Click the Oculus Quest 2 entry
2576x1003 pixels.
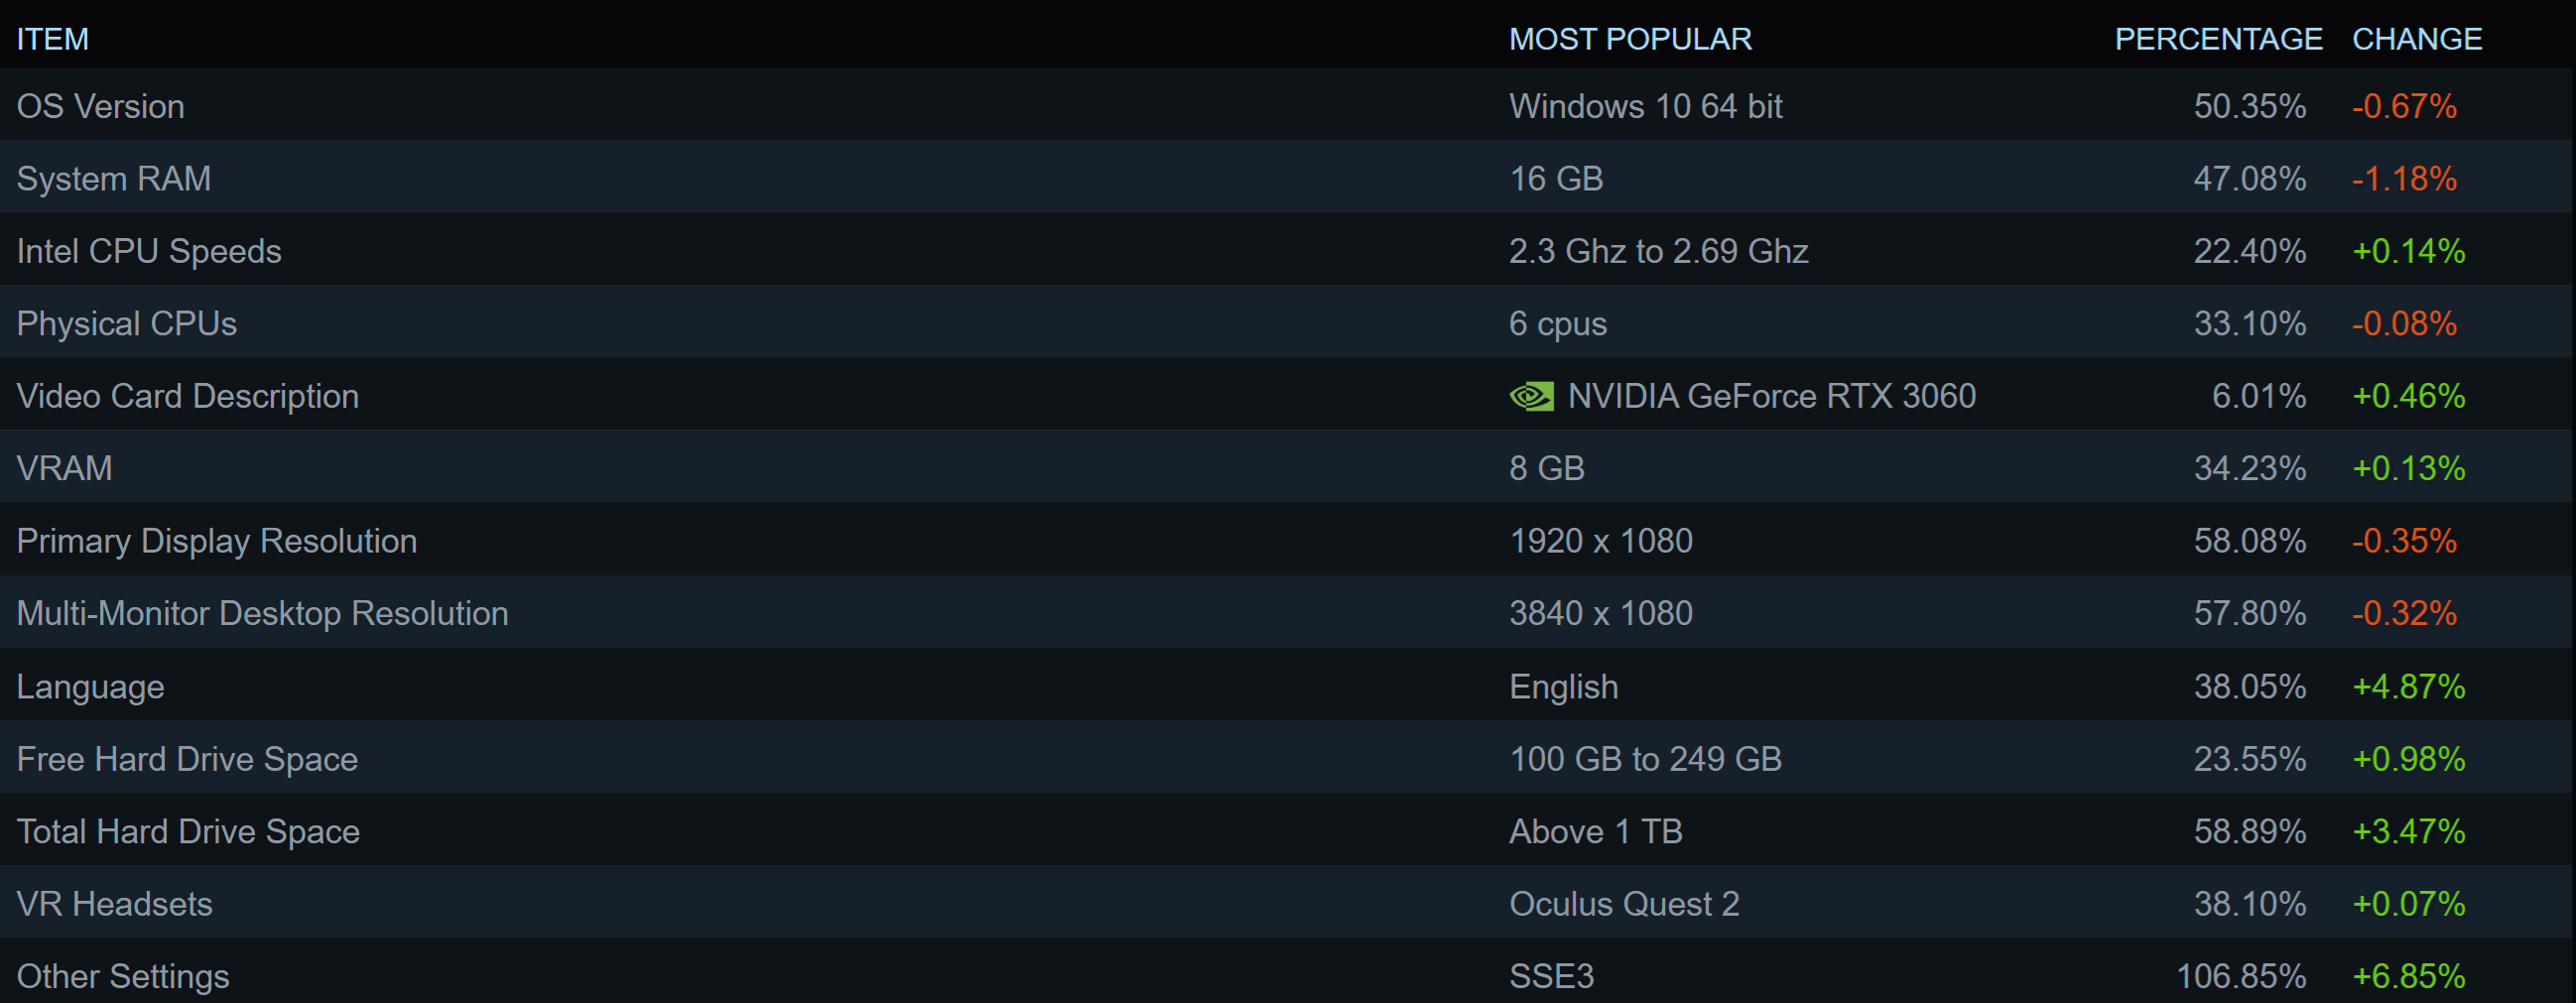pyautogui.click(x=1624, y=904)
